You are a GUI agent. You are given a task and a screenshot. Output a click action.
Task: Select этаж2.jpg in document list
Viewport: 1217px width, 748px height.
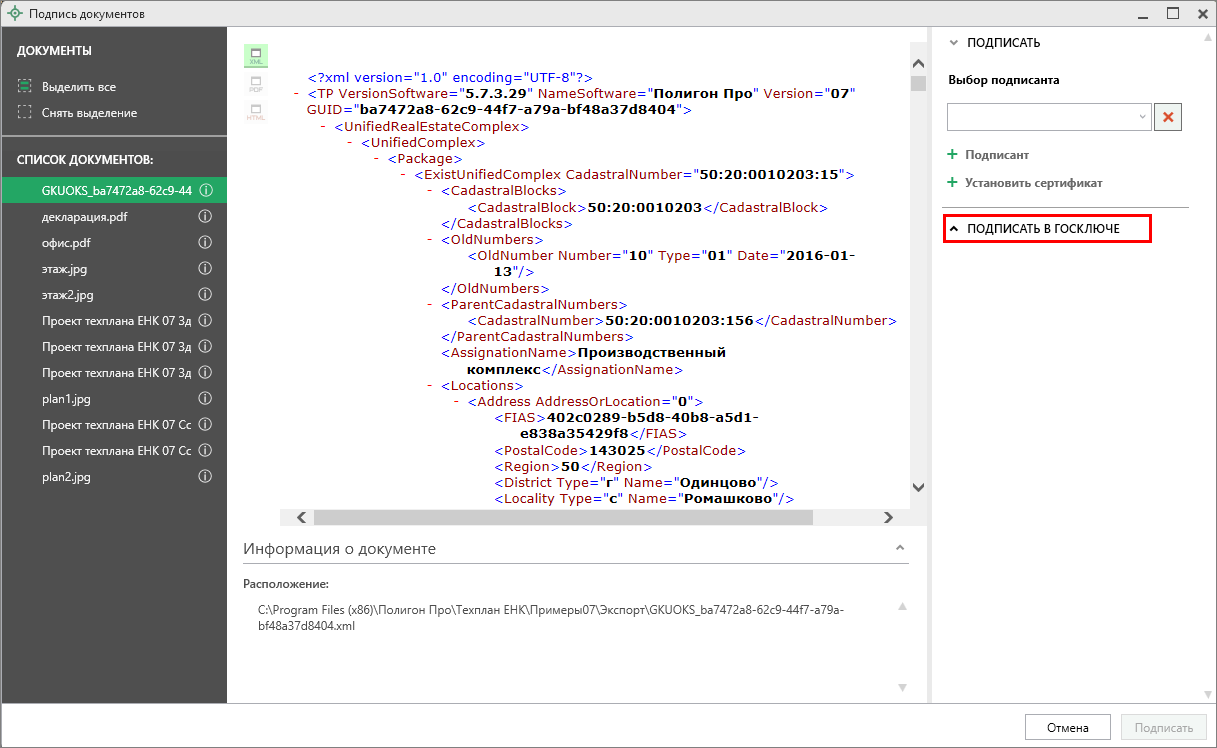tap(68, 295)
